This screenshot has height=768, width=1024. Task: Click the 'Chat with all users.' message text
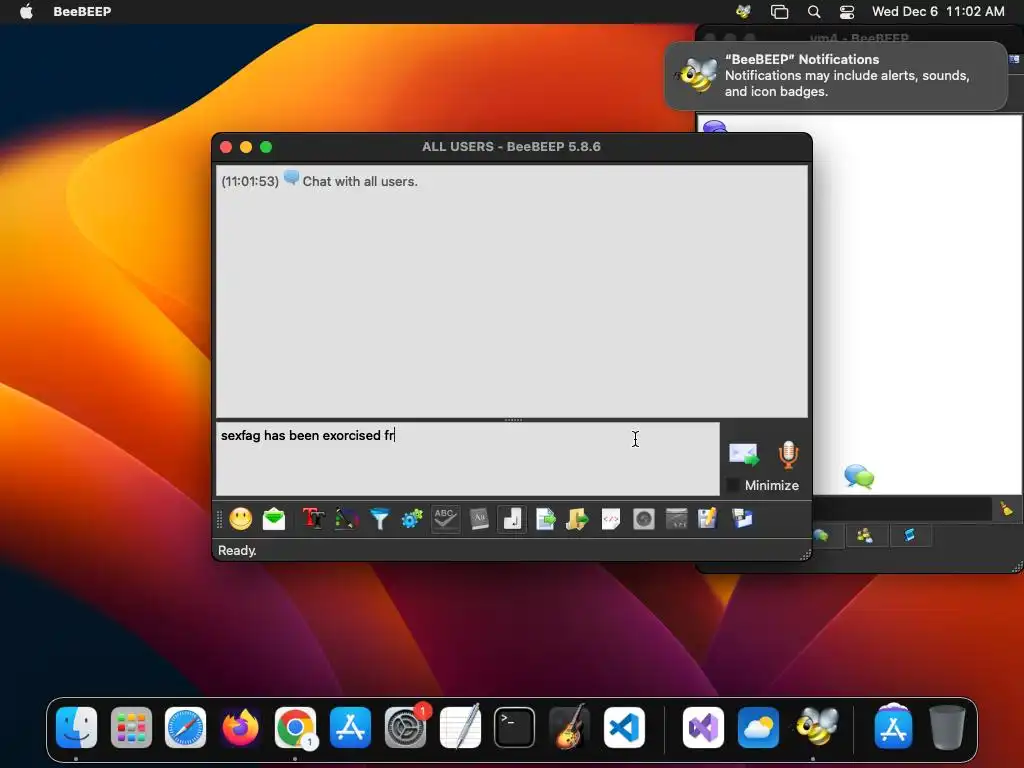(360, 182)
